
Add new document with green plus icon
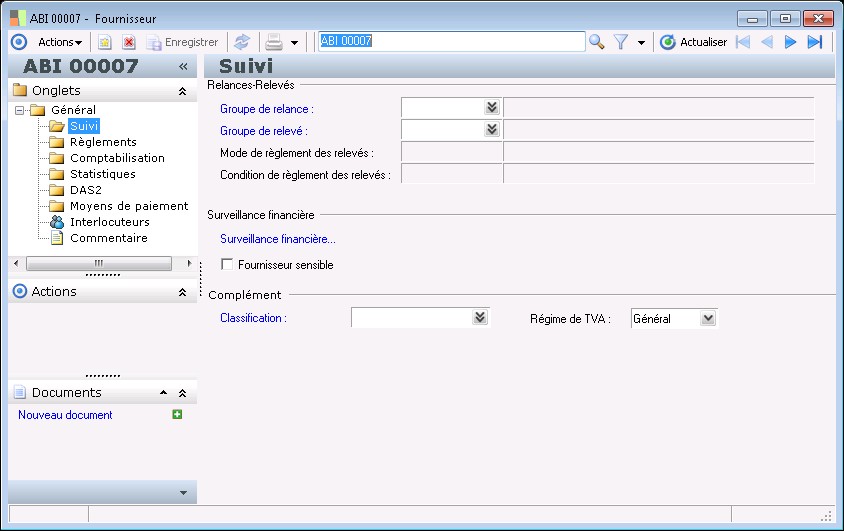point(177,415)
